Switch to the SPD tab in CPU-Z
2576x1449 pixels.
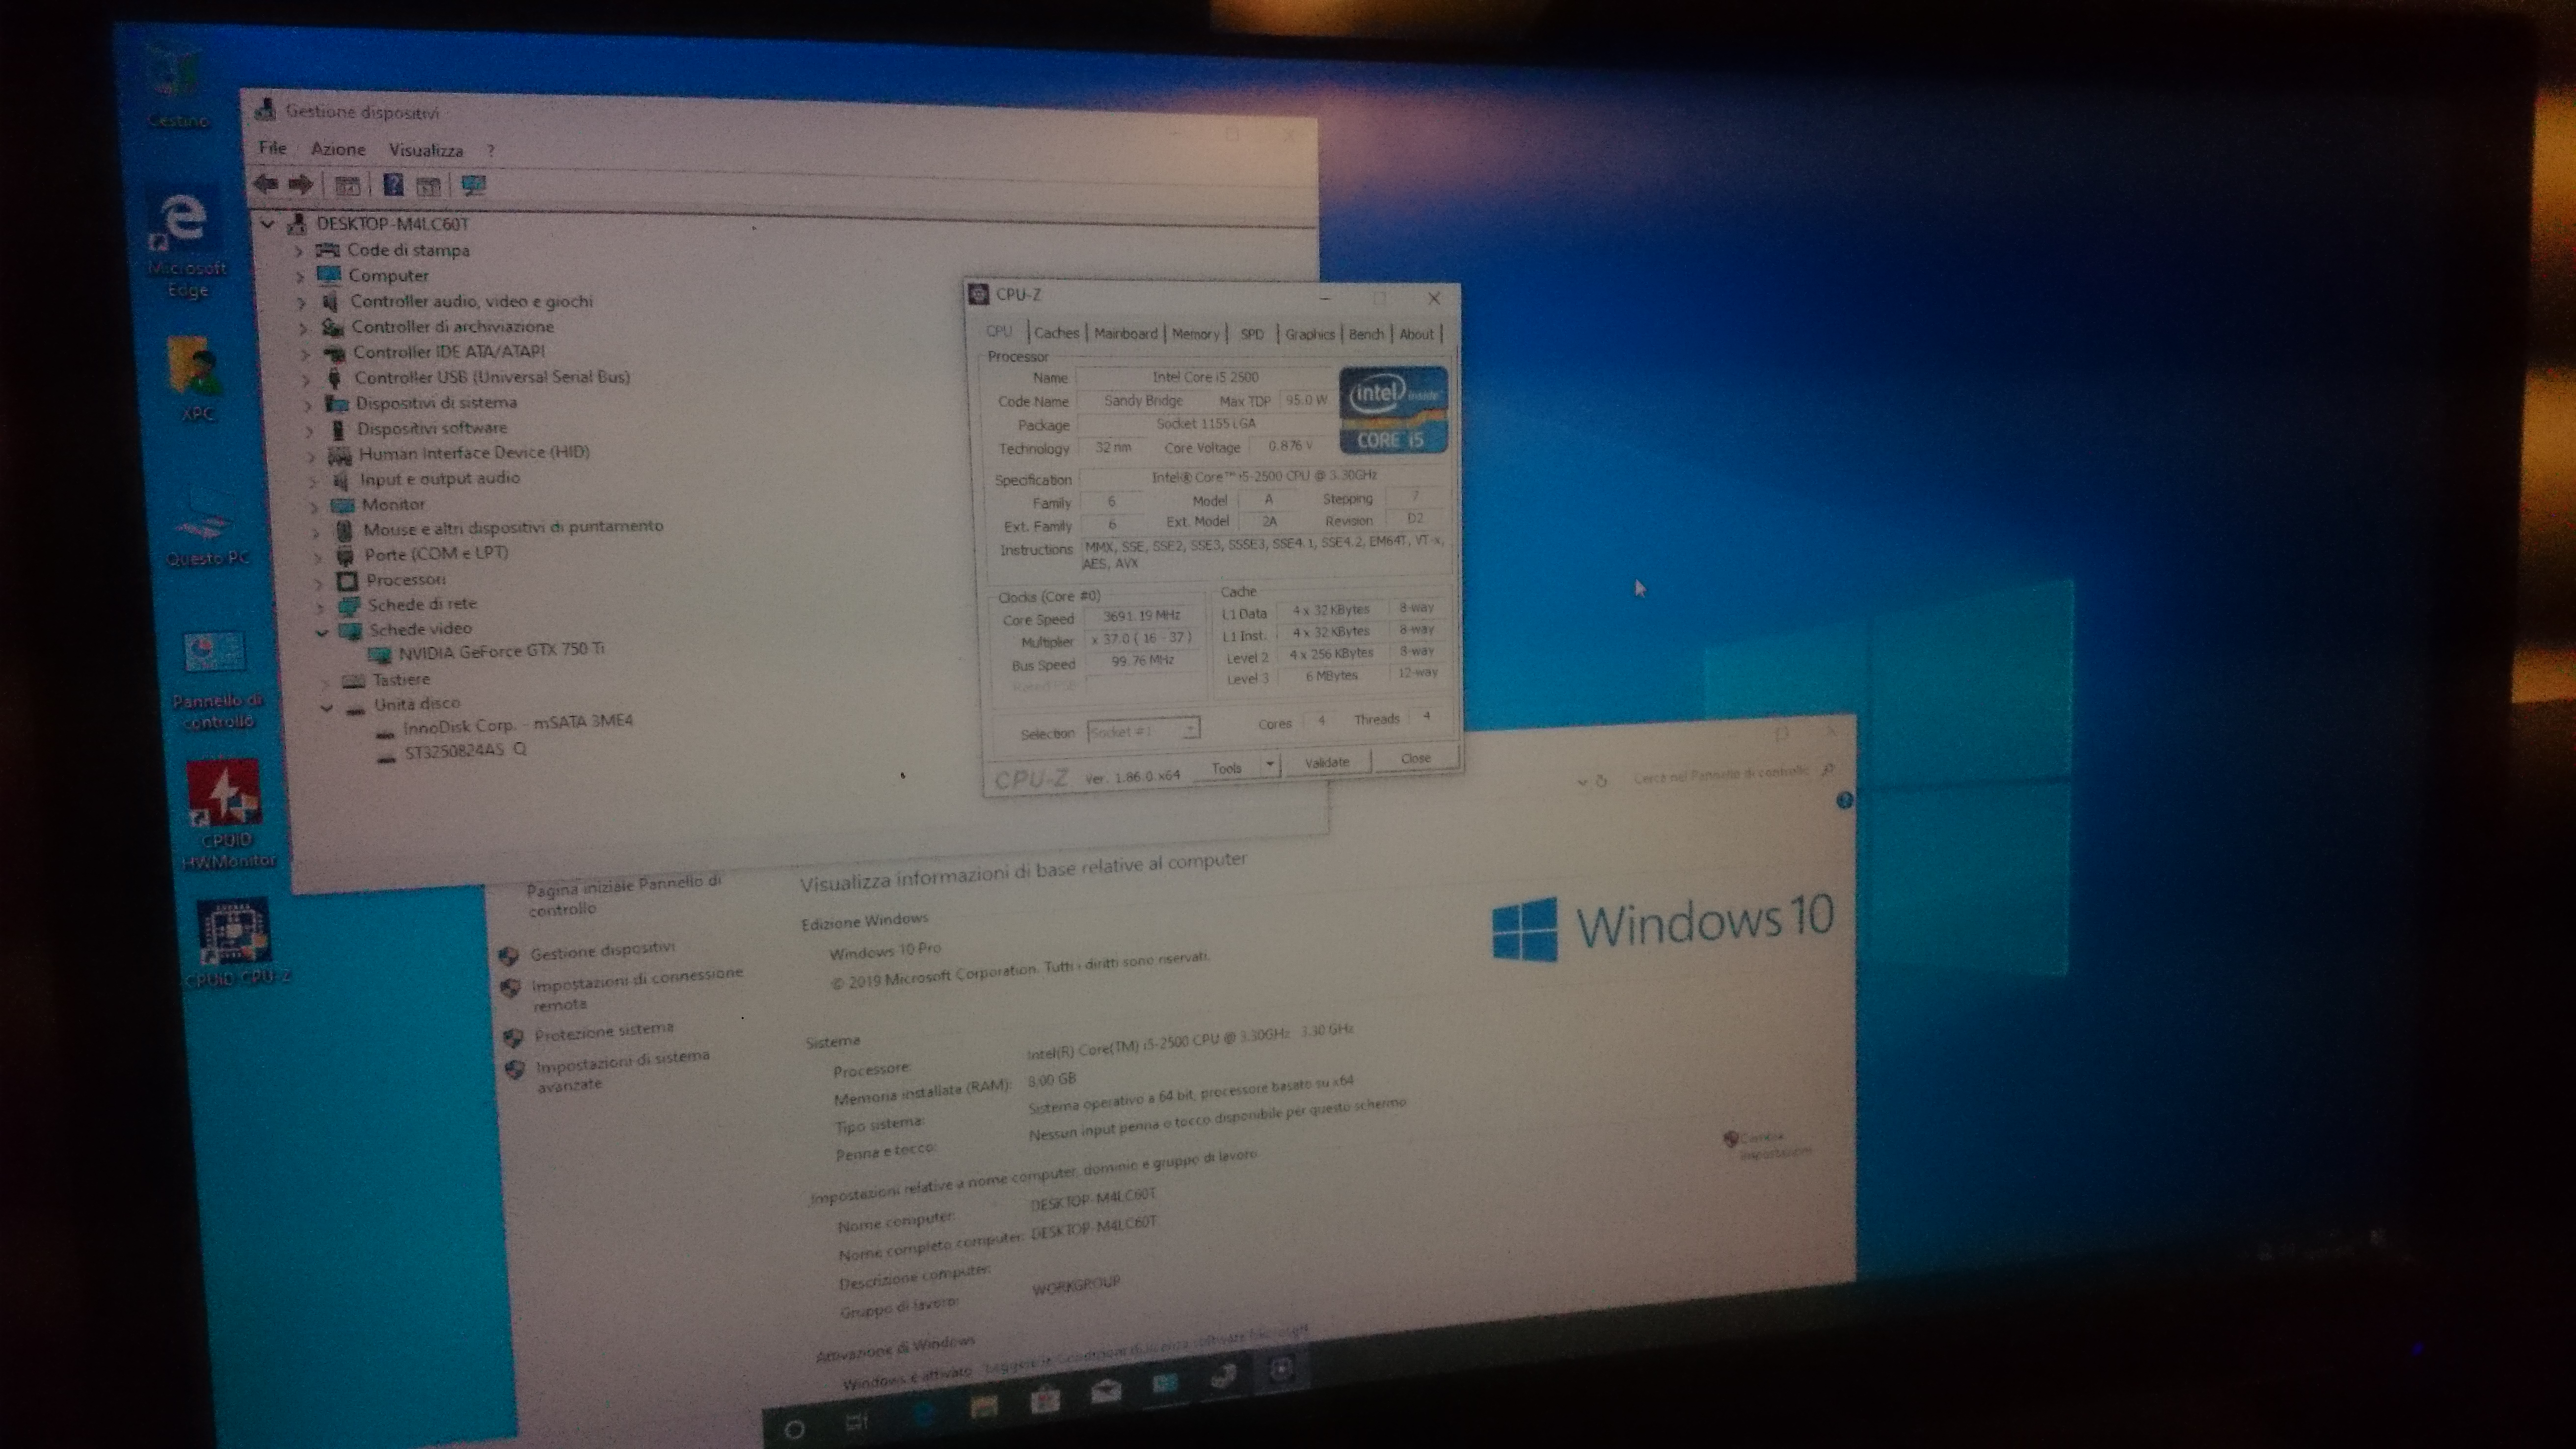(1252, 334)
